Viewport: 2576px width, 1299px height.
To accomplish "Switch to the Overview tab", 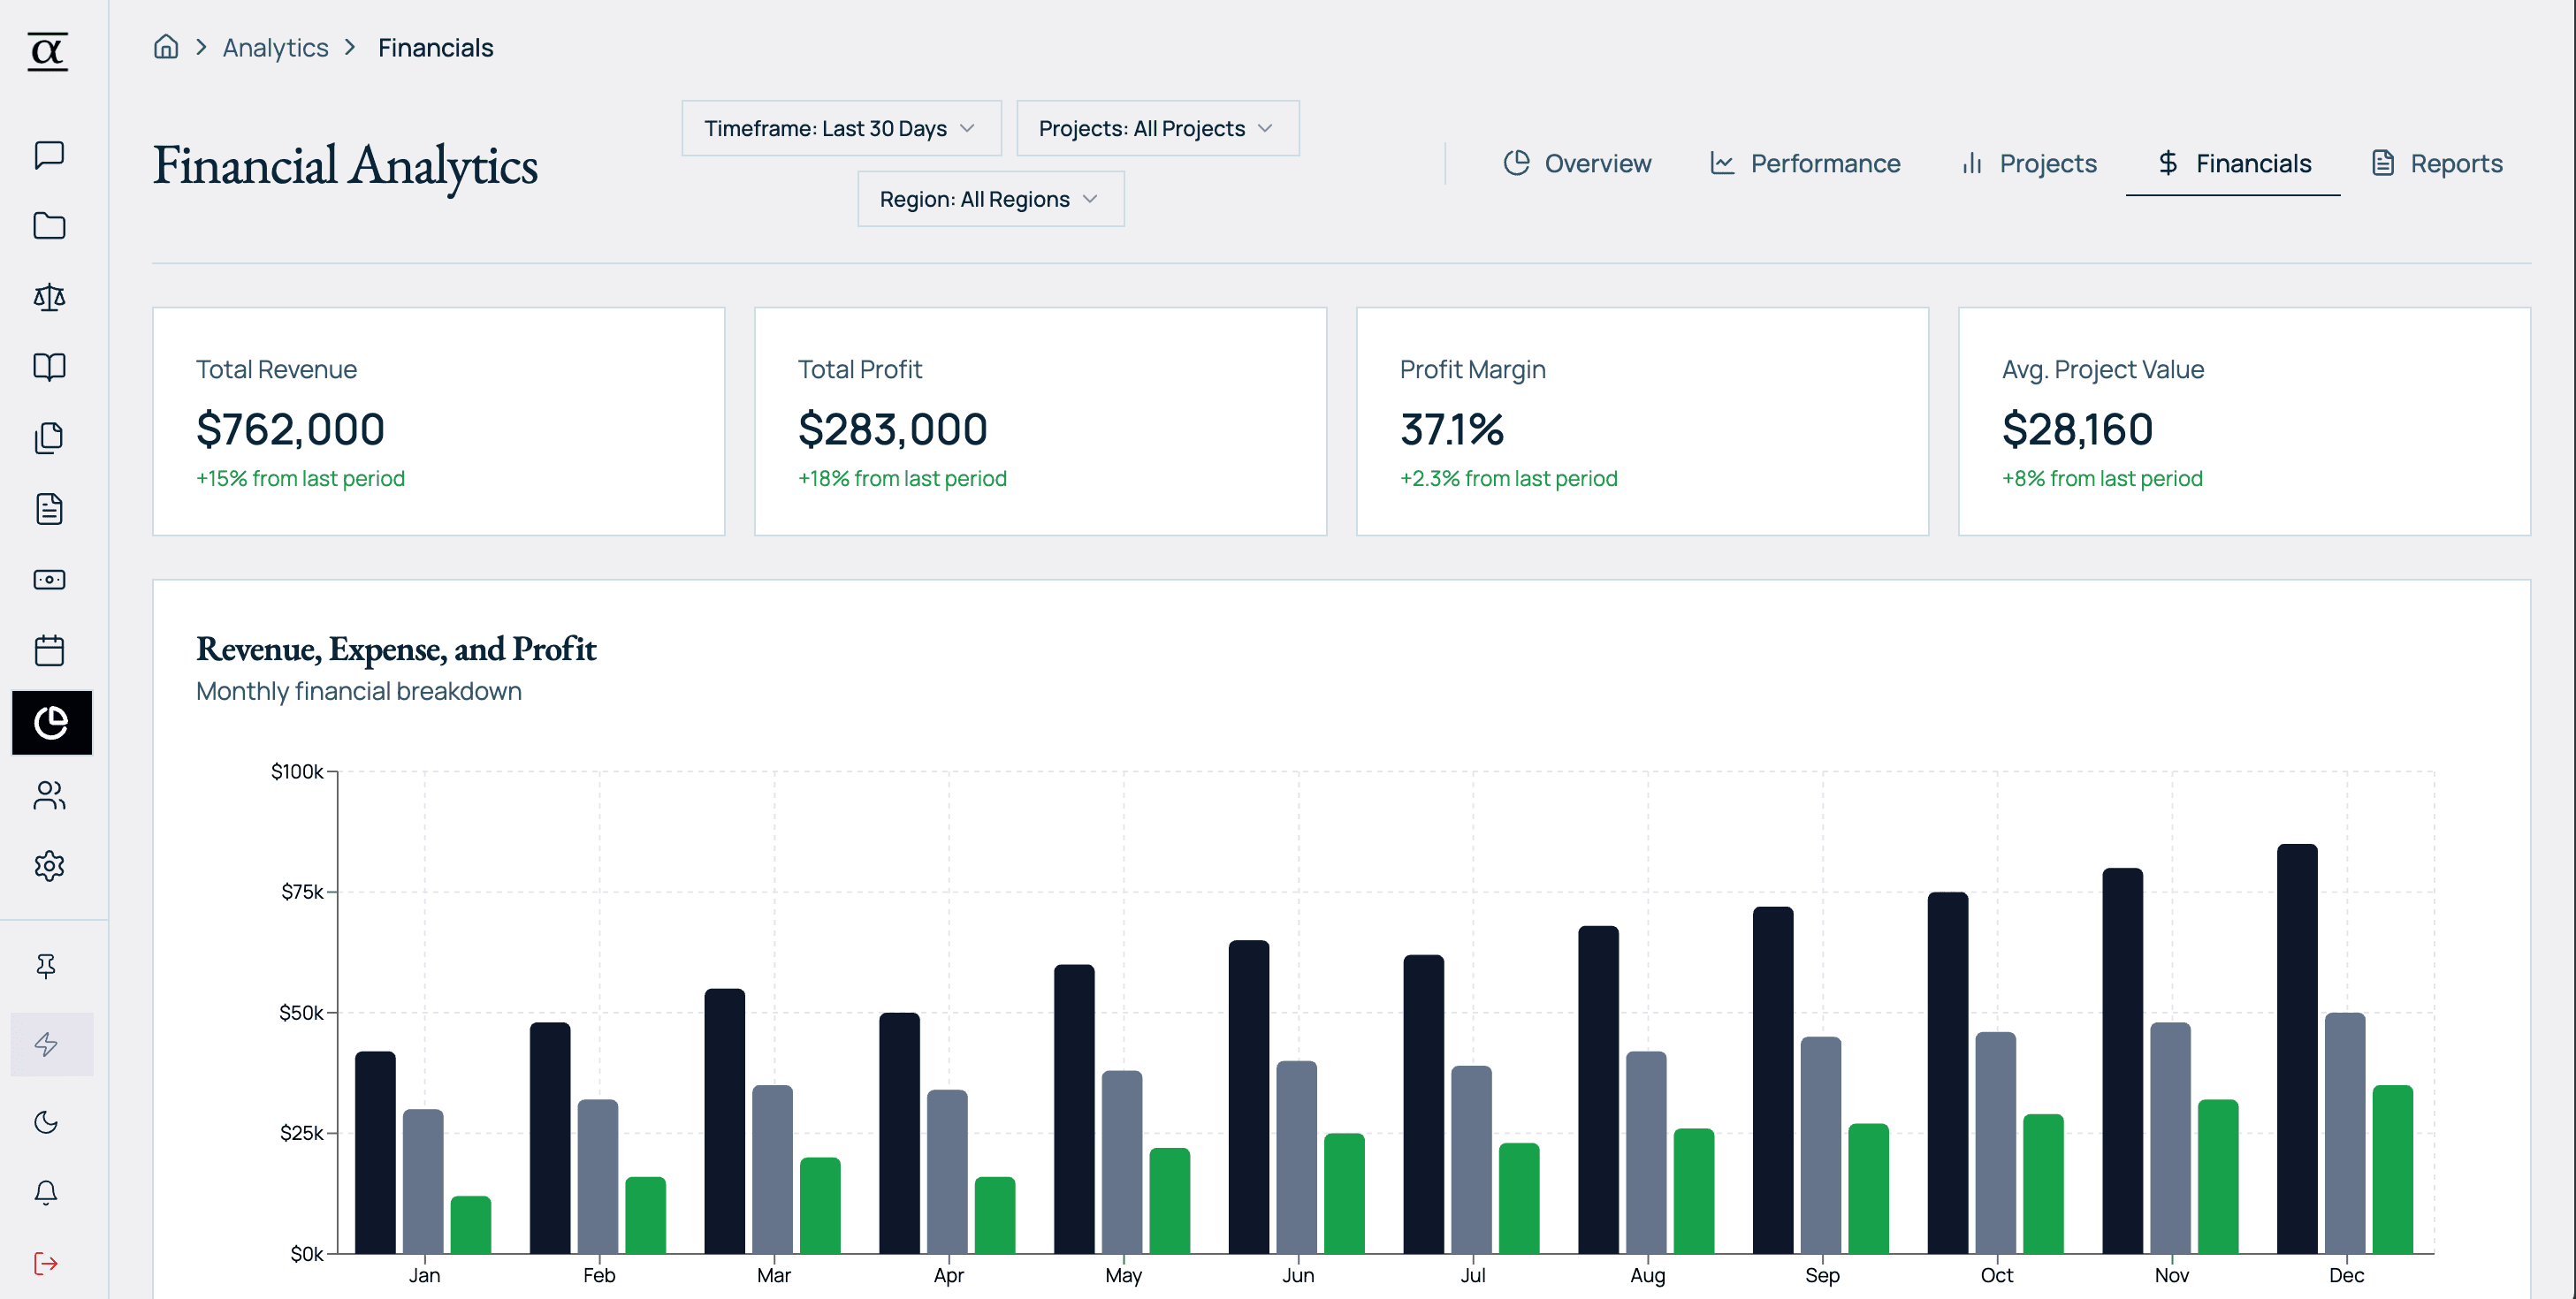I will tap(1577, 163).
